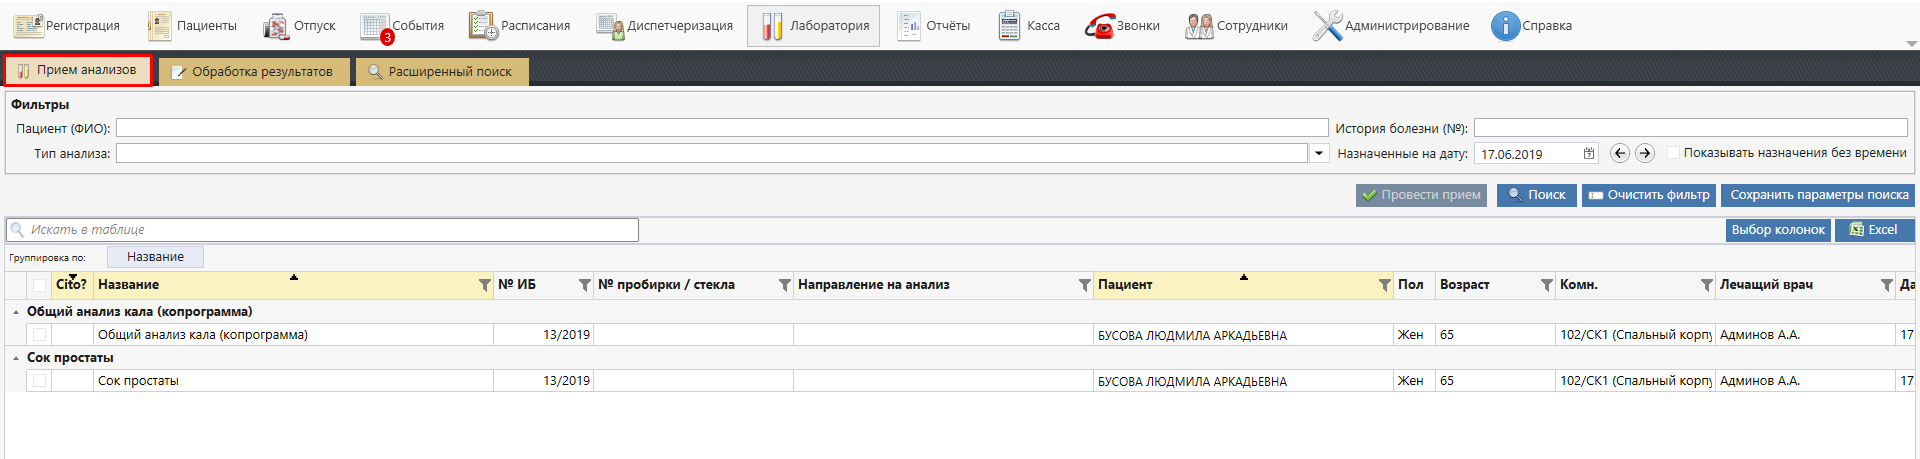Viewport: 1920px width, 459px height.
Task: Click the Очистить фильтр button
Action: click(1648, 195)
